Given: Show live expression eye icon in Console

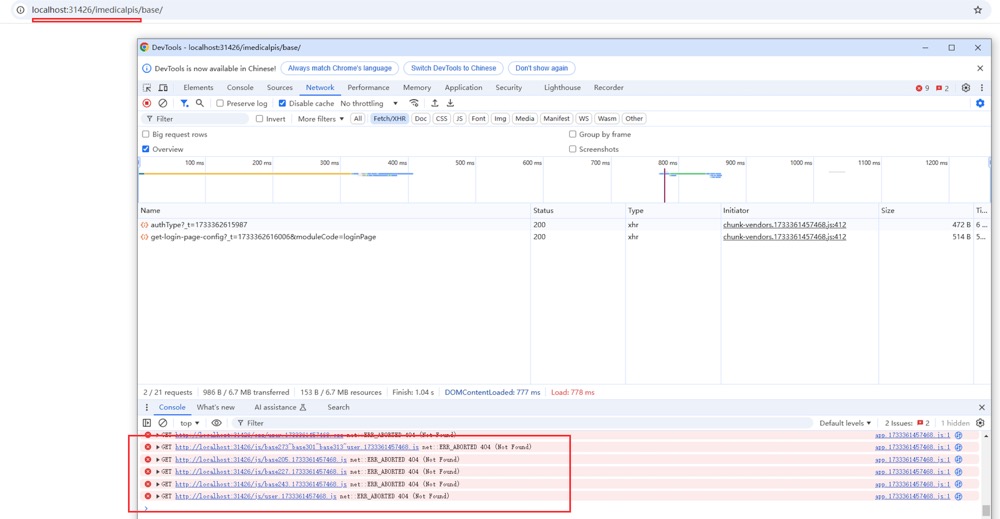Looking at the screenshot, I should 216,423.
